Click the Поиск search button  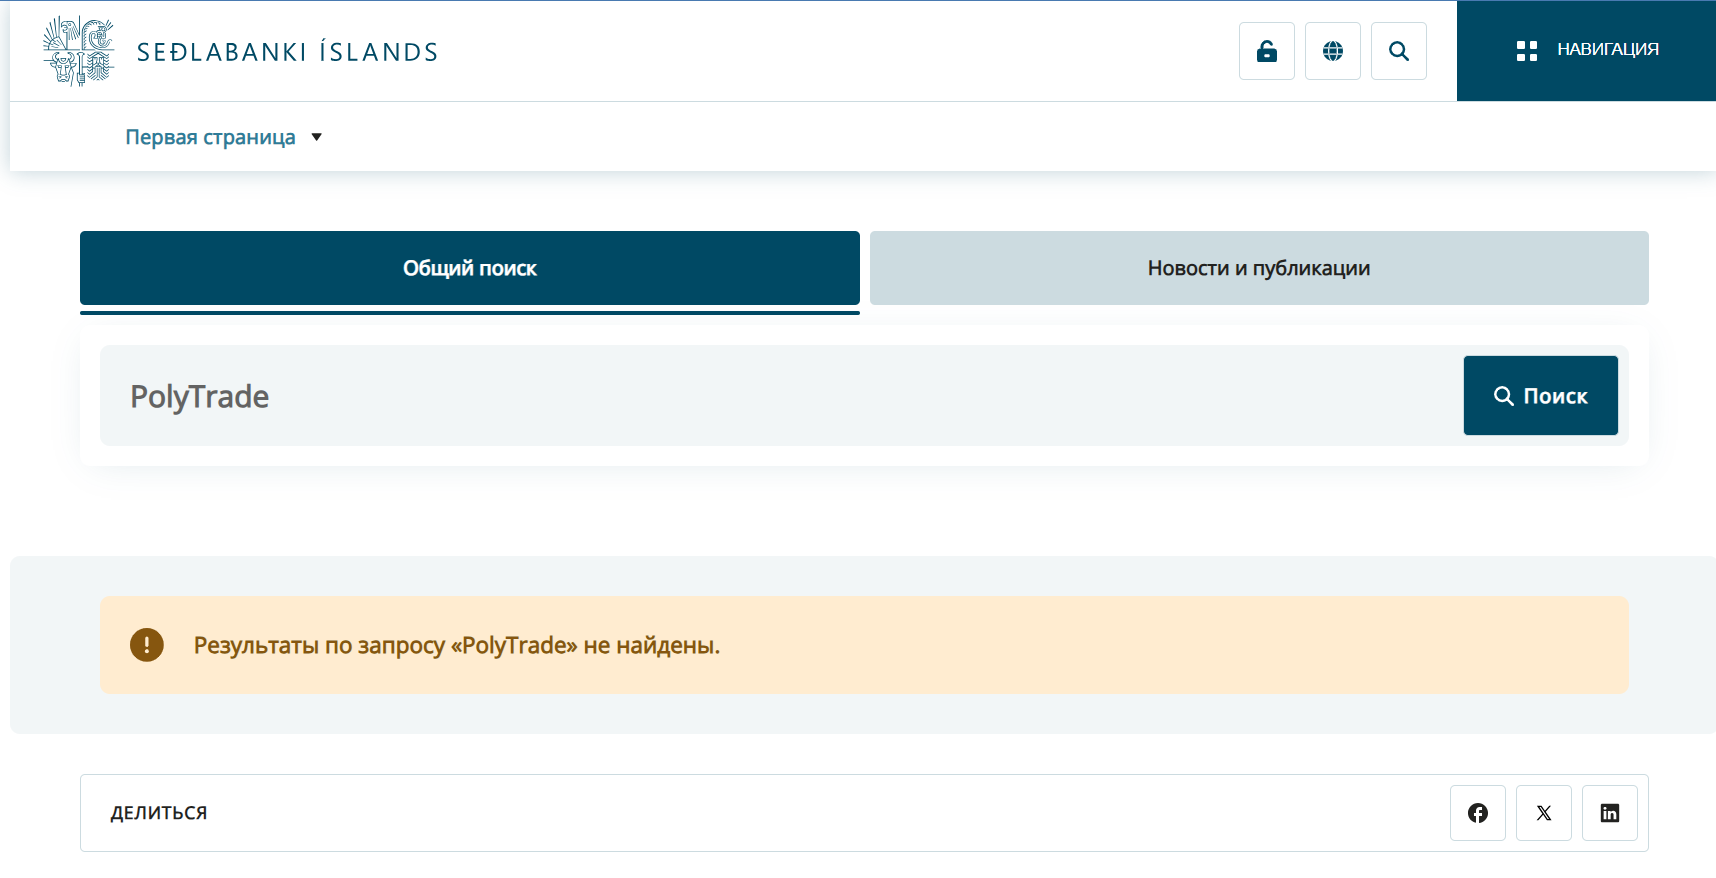click(1541, 396)
